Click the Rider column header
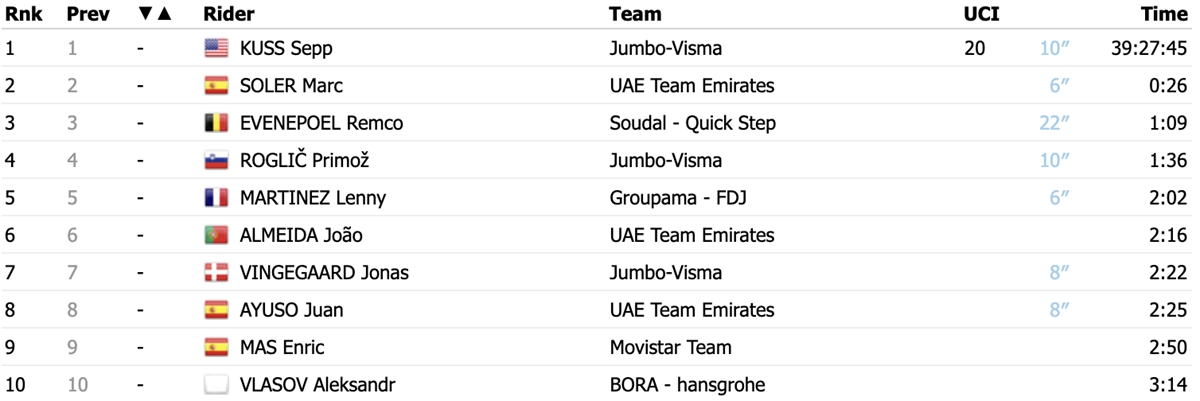This screenshot has width=1200, height=401. tap(228, 14)
